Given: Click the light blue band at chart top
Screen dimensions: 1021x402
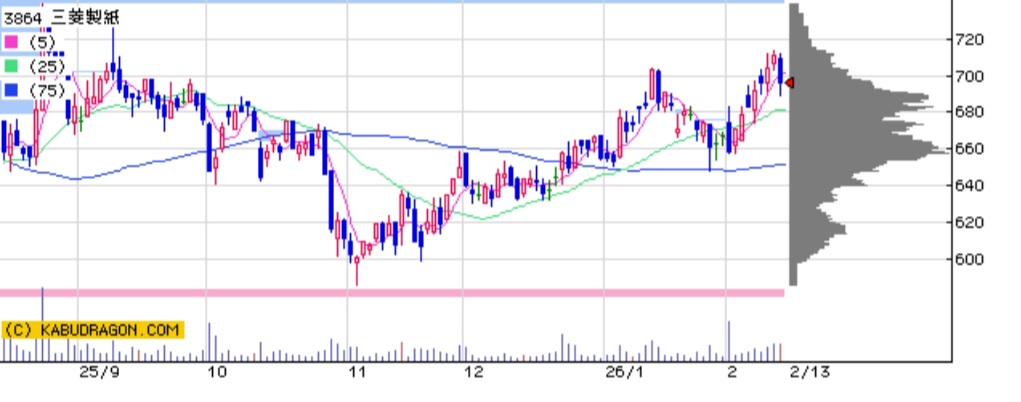Looking at the screenshot, I should point(400,2).
